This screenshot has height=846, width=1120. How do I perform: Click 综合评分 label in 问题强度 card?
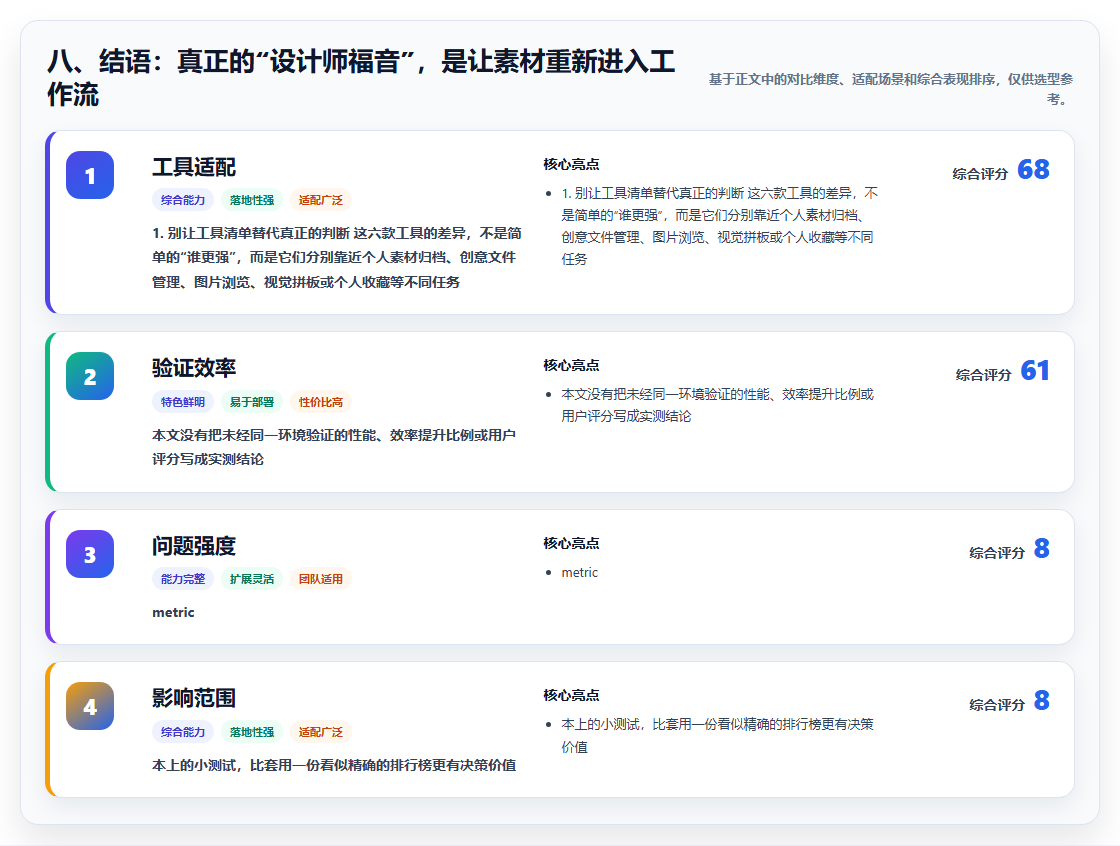[x=997, y=552]
